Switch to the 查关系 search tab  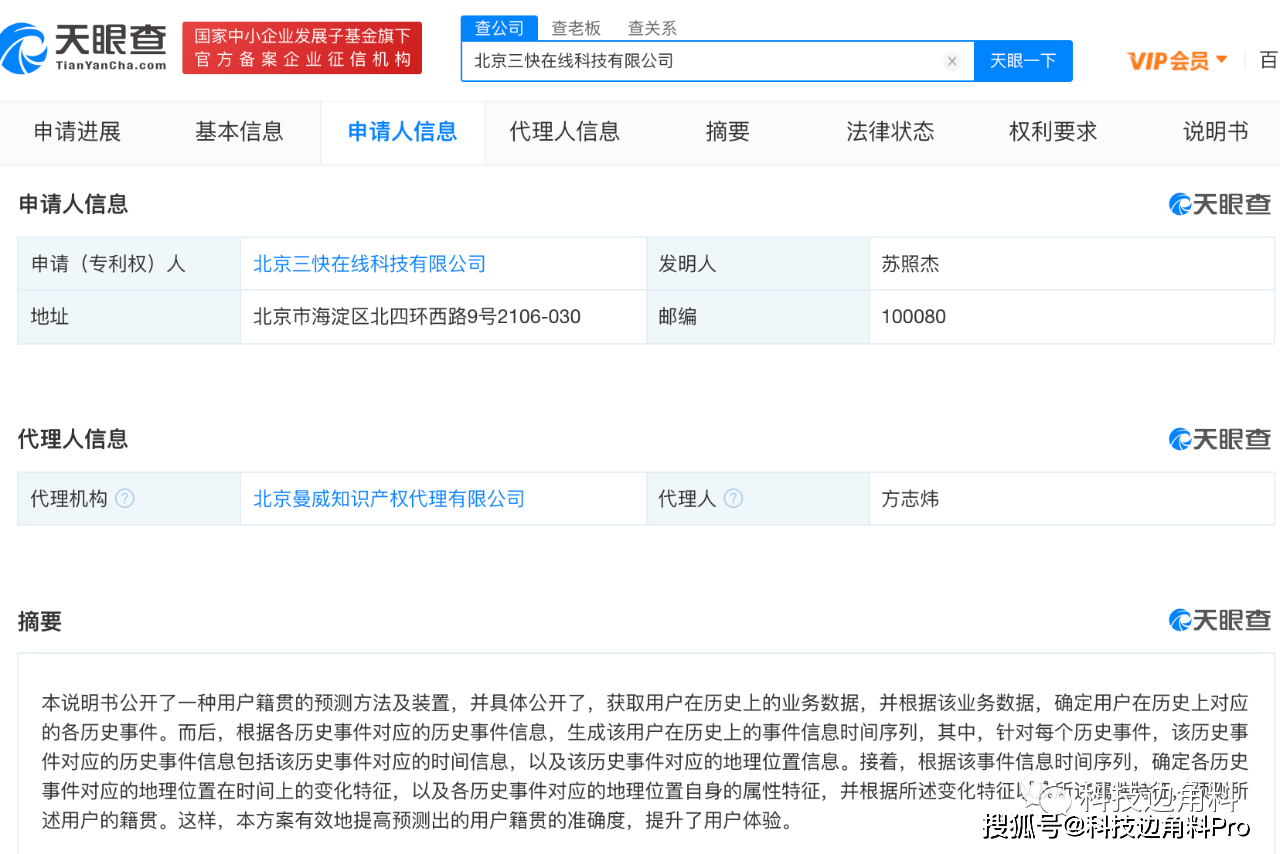[651, 27]
